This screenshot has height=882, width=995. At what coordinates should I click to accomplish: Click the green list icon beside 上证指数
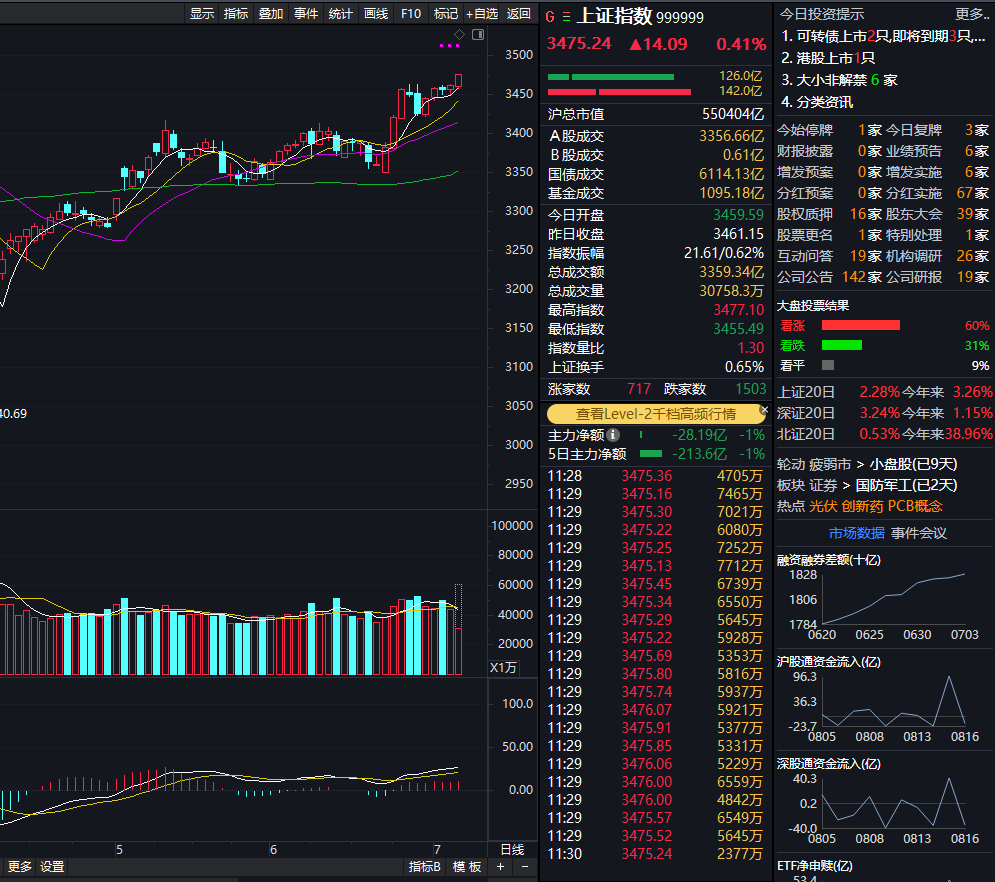567,17
